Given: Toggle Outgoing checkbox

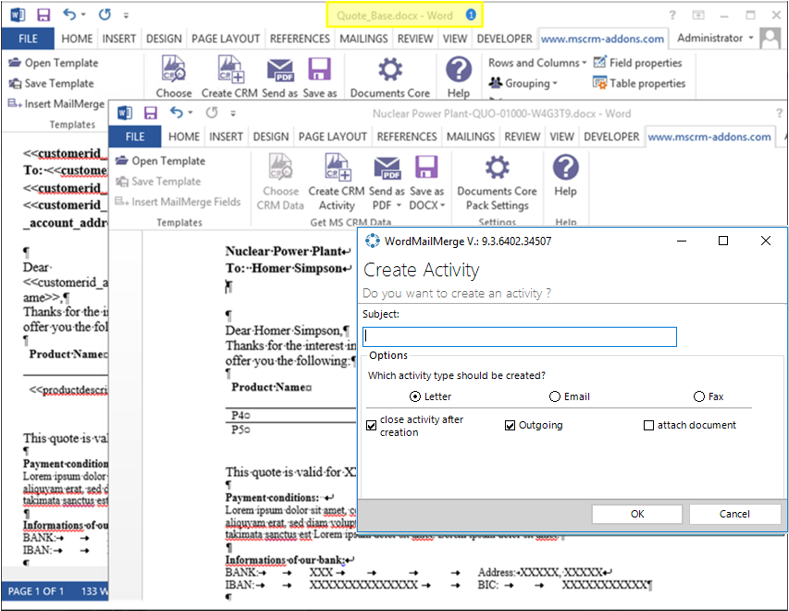Looking at the screenshot, I should pyautogui.click(x=510, y=426).
